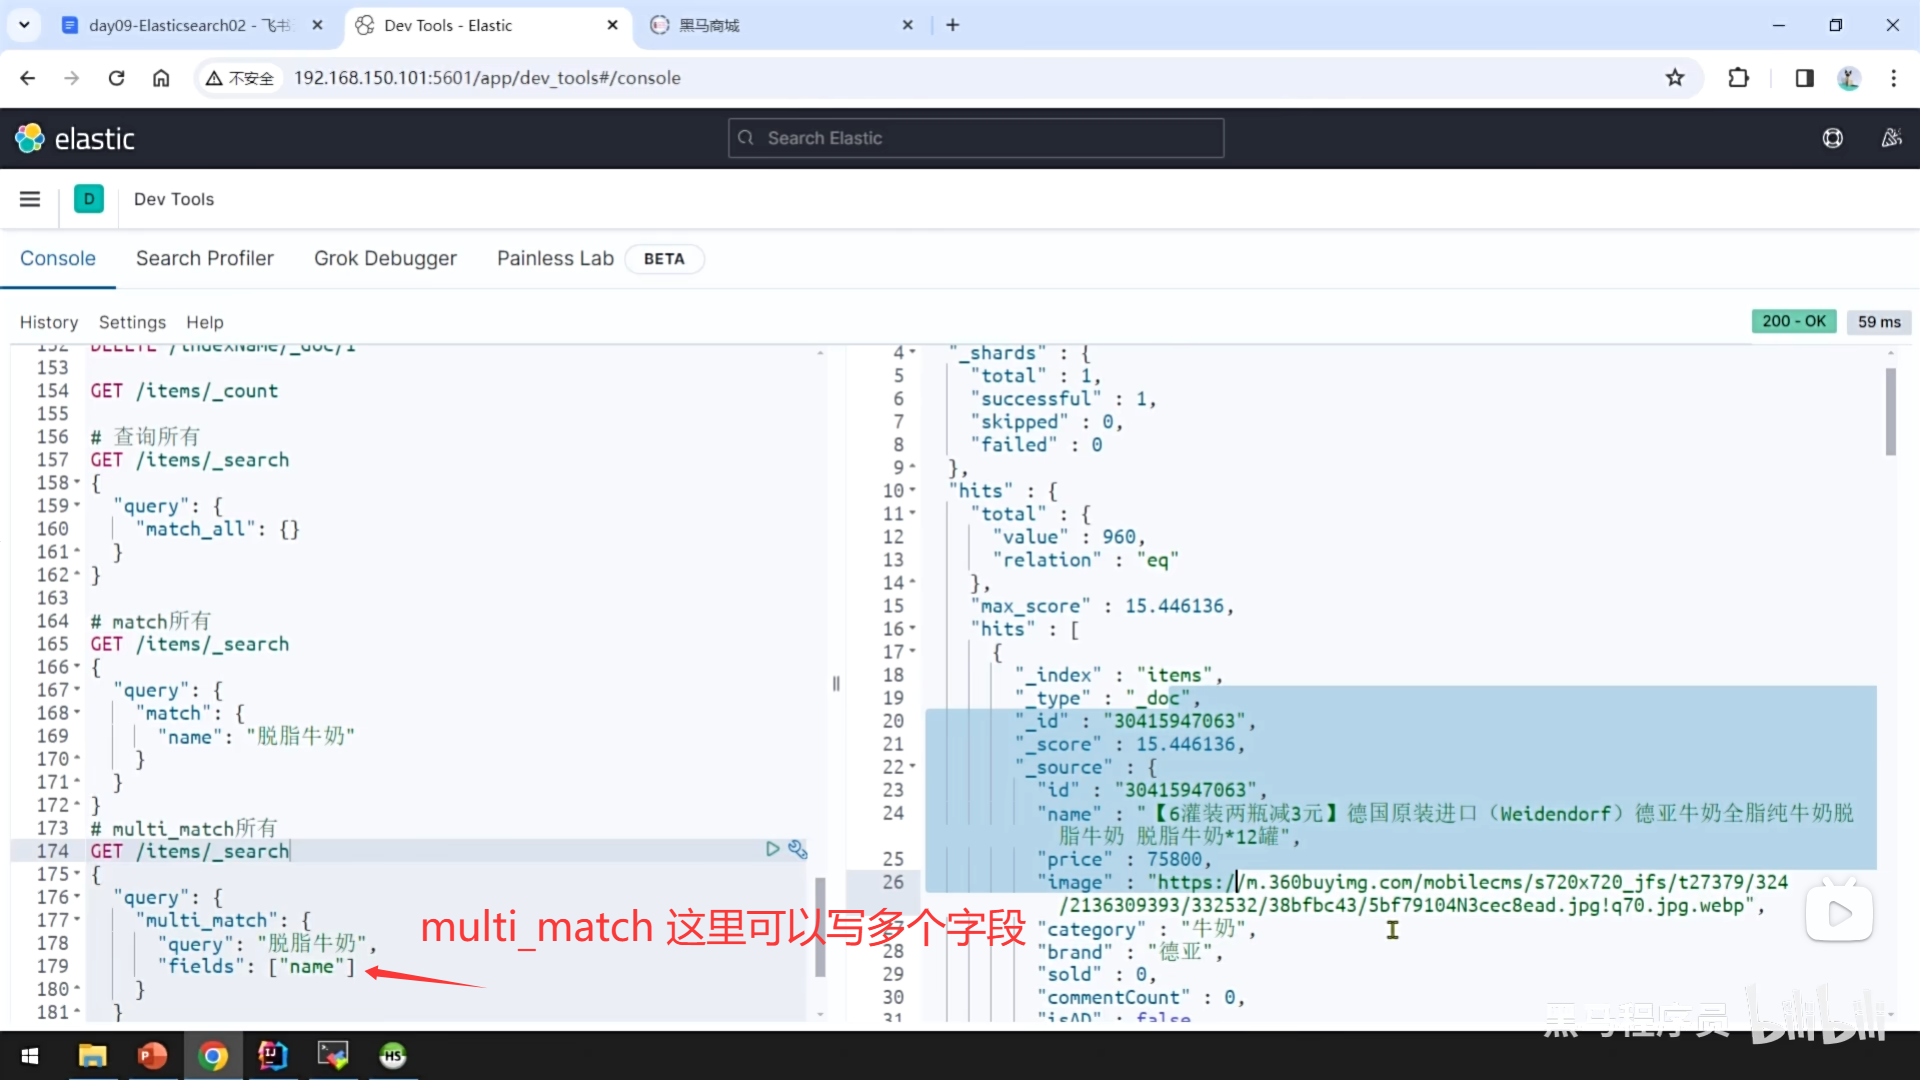
Task: Click into the Search Elastic field
Action: [976, 138]
